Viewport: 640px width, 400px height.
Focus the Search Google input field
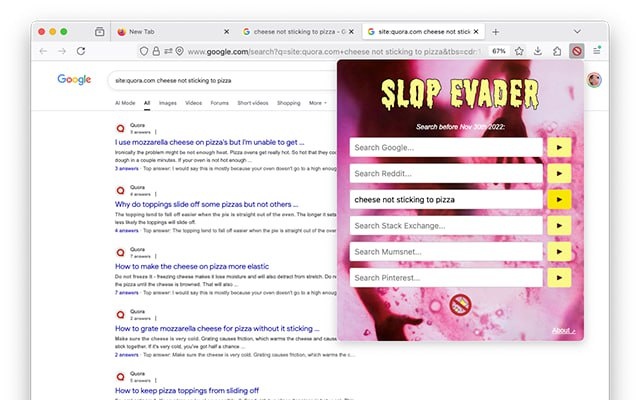click(x=446, y=147)
